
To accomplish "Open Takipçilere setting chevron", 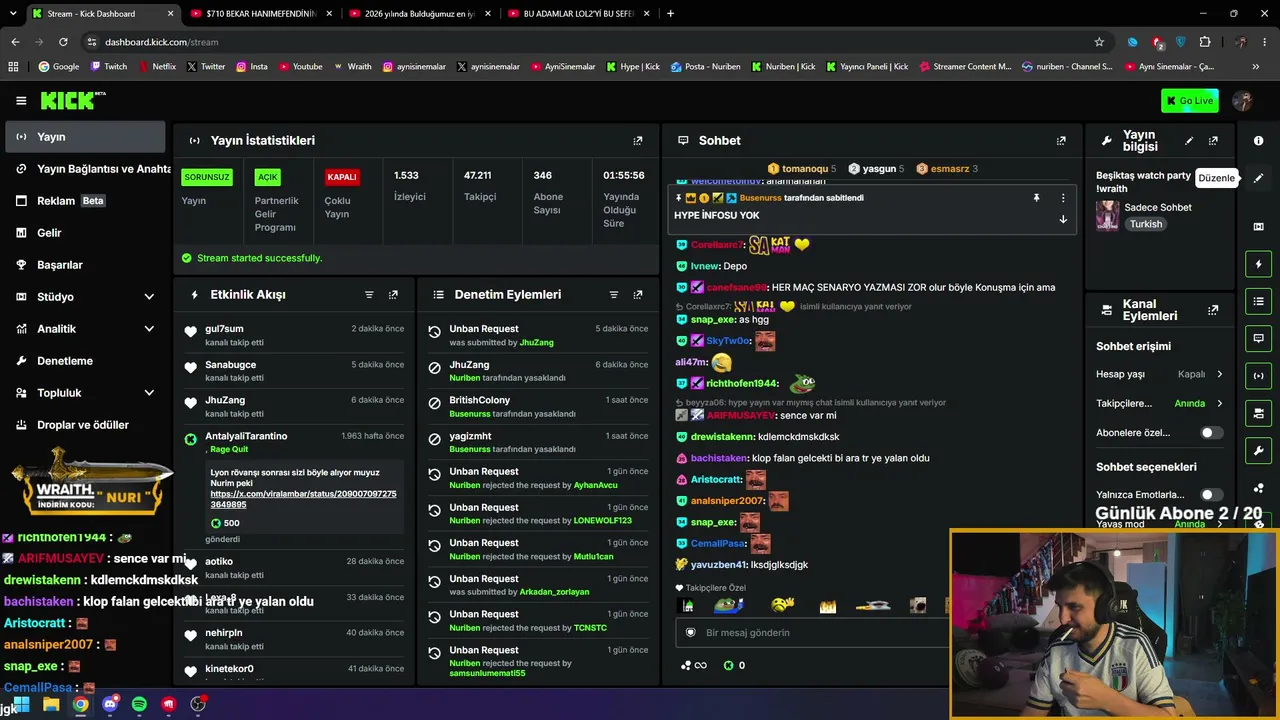I will click(x=1219, y=404).
